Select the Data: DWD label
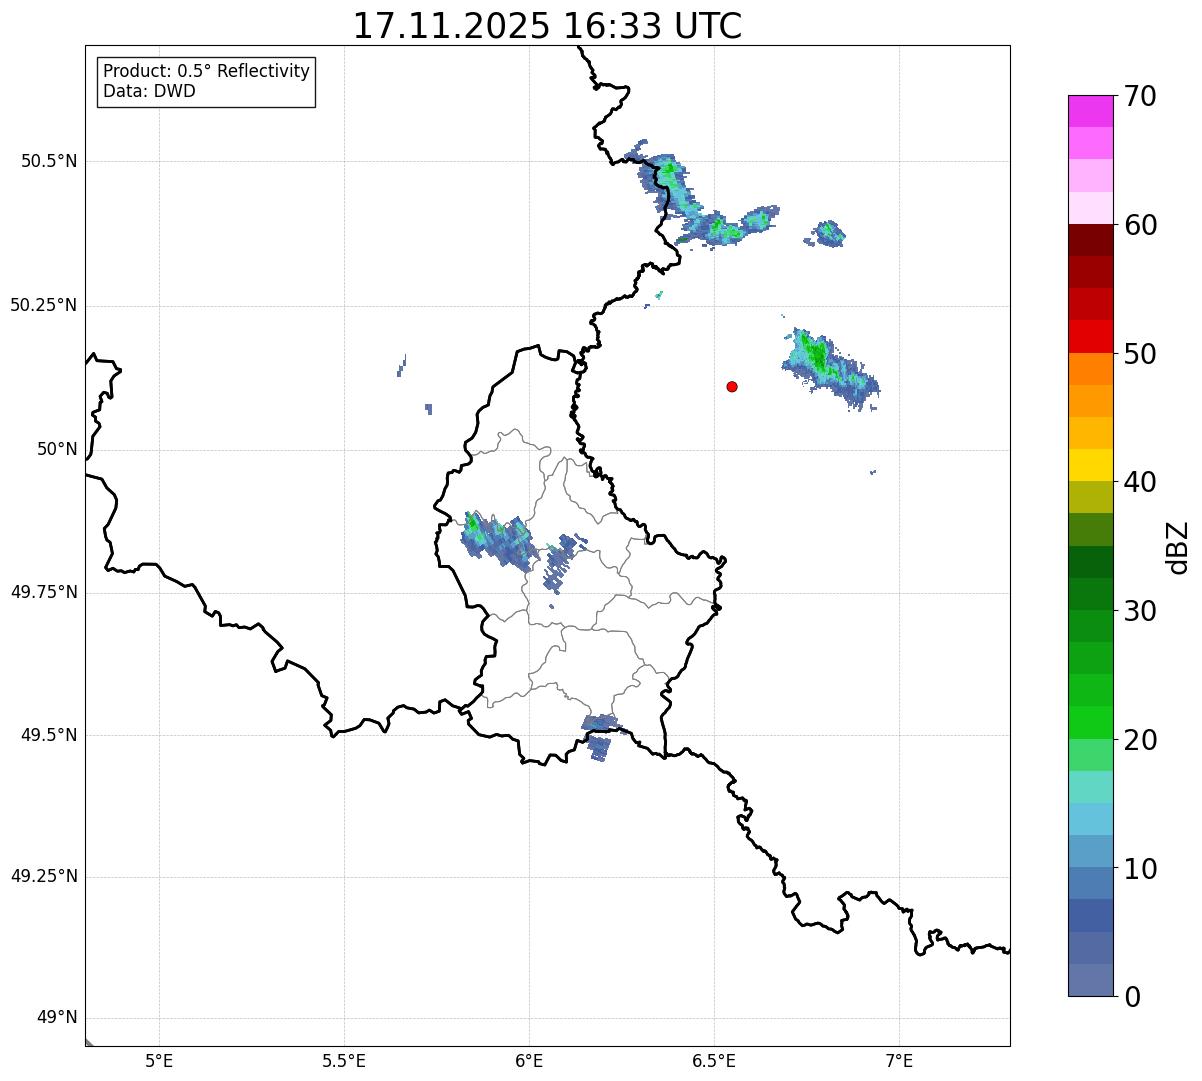1202x1081 pixels. coord(150,92)
